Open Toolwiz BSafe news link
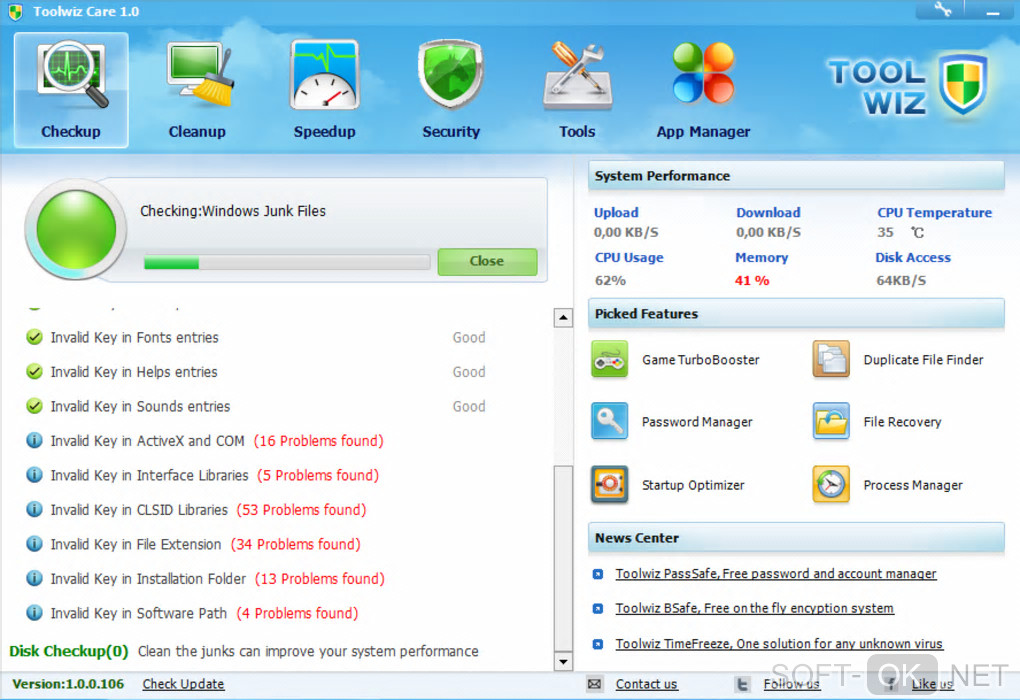 755,608
